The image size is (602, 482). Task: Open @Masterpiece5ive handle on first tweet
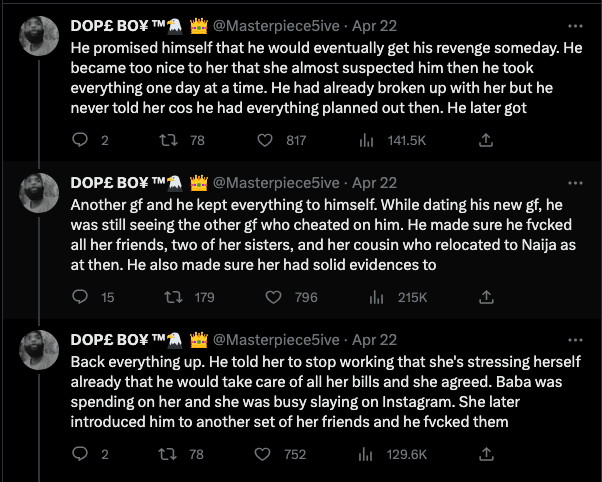pos(276,26)
